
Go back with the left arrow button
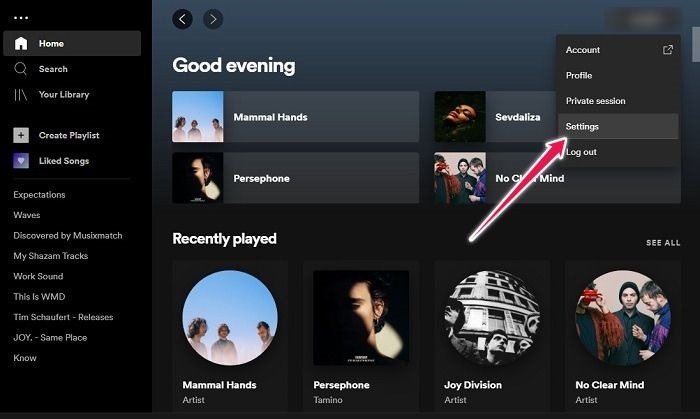(x=182, y=19)
